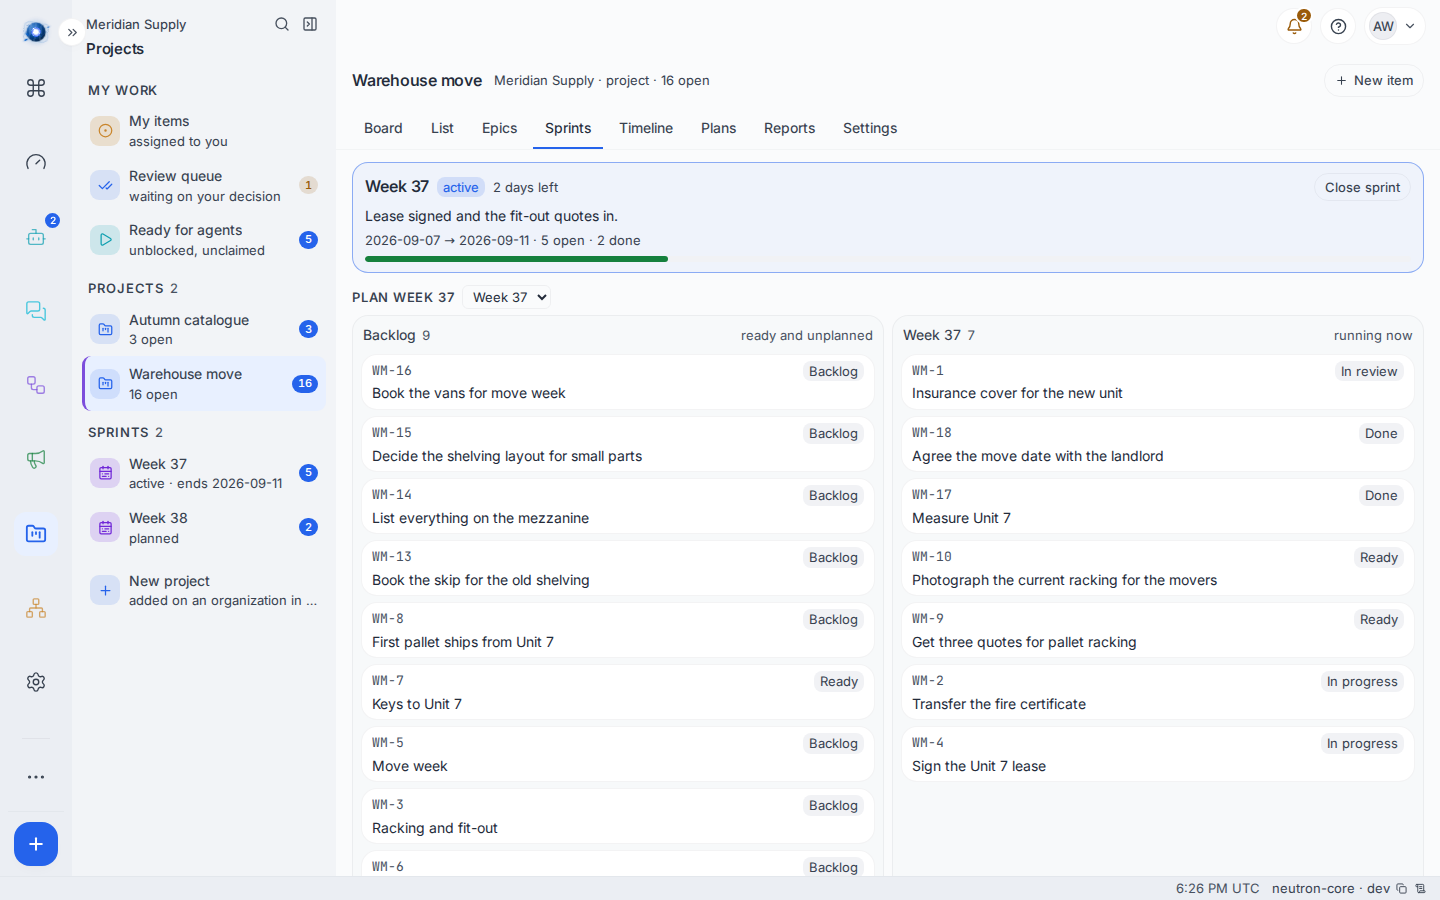
Task: Click the megaphone announcements icon
Action: (x=36, y=459)
